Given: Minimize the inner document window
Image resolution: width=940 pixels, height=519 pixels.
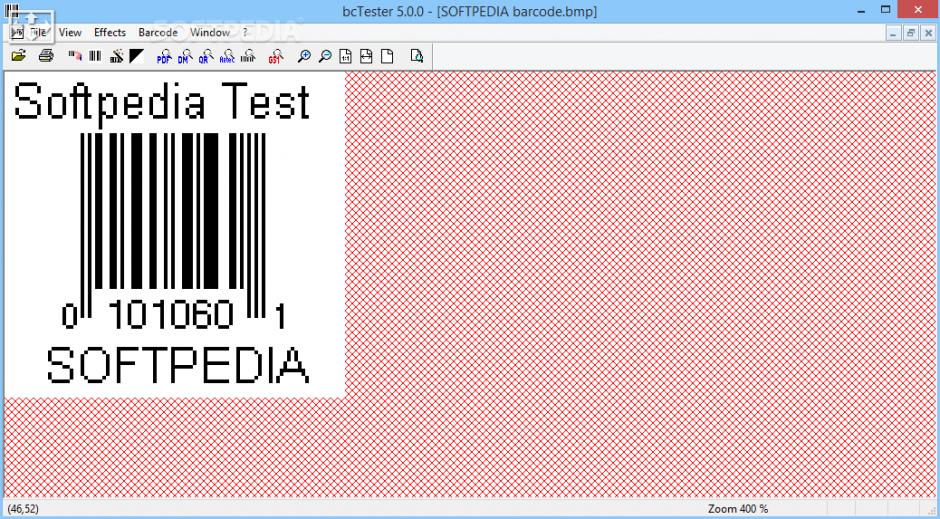Looking at the screenshot, I should (x=893, y=34).
